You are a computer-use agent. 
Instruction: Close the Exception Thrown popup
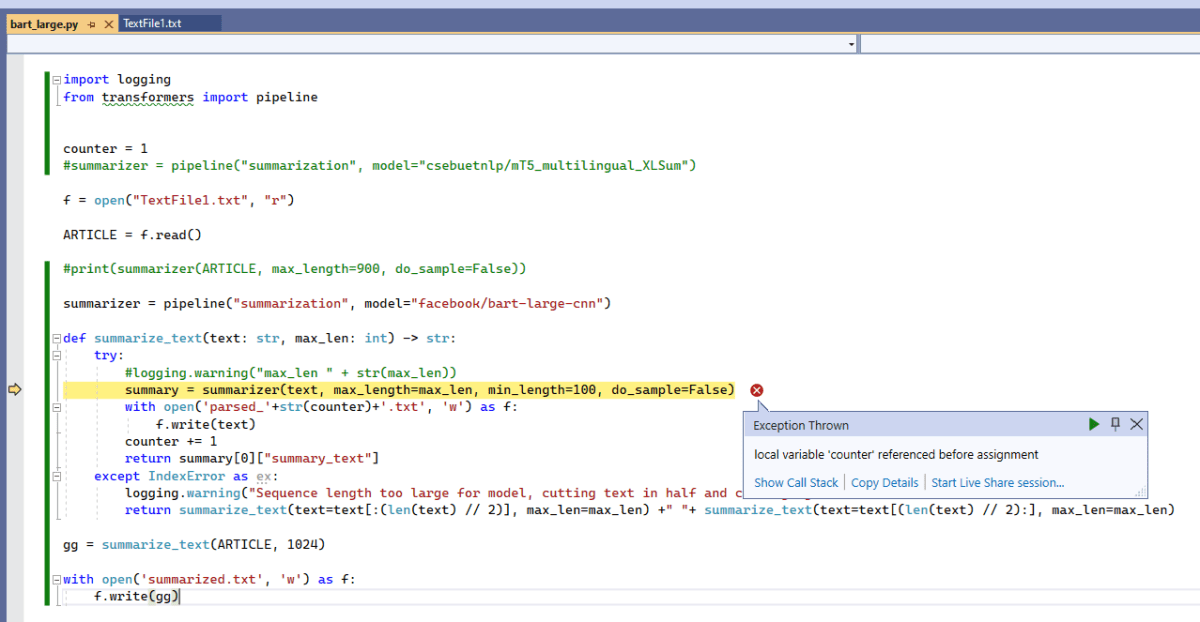(x=1136, y=425)
